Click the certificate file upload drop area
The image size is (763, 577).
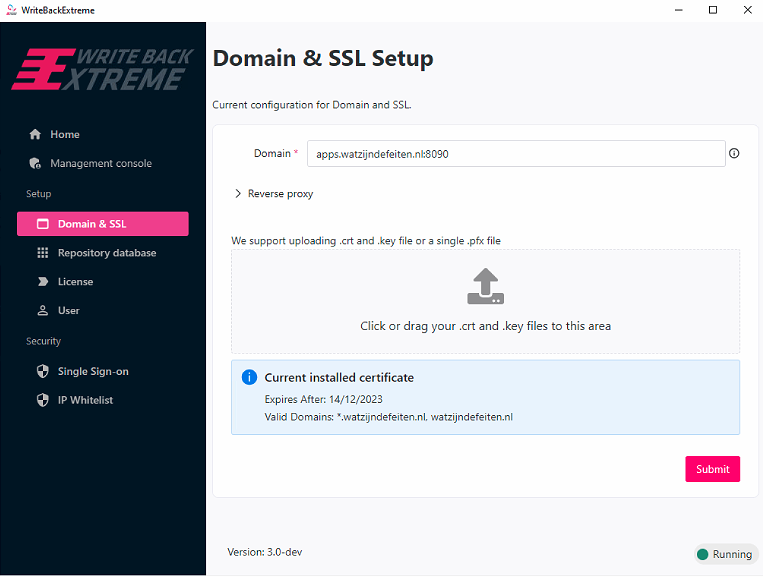point(486,302)
